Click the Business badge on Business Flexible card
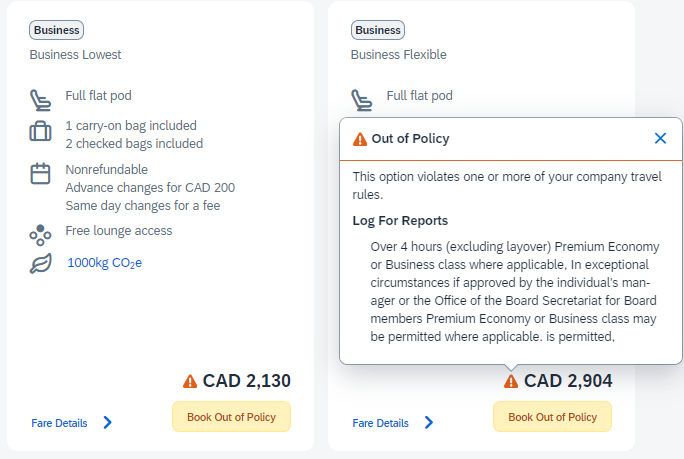Screen dimensions: 684x459 point(378,30)
